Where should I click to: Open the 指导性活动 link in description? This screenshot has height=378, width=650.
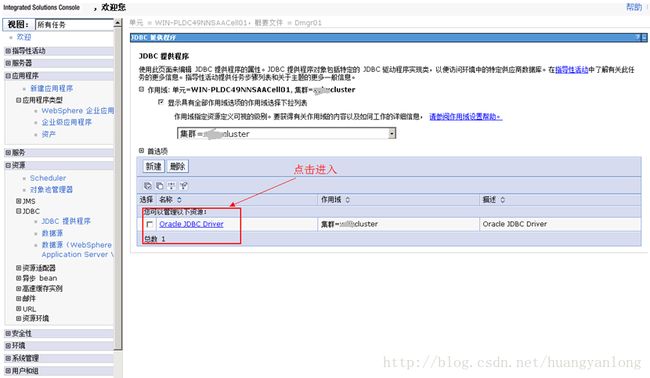572,70
